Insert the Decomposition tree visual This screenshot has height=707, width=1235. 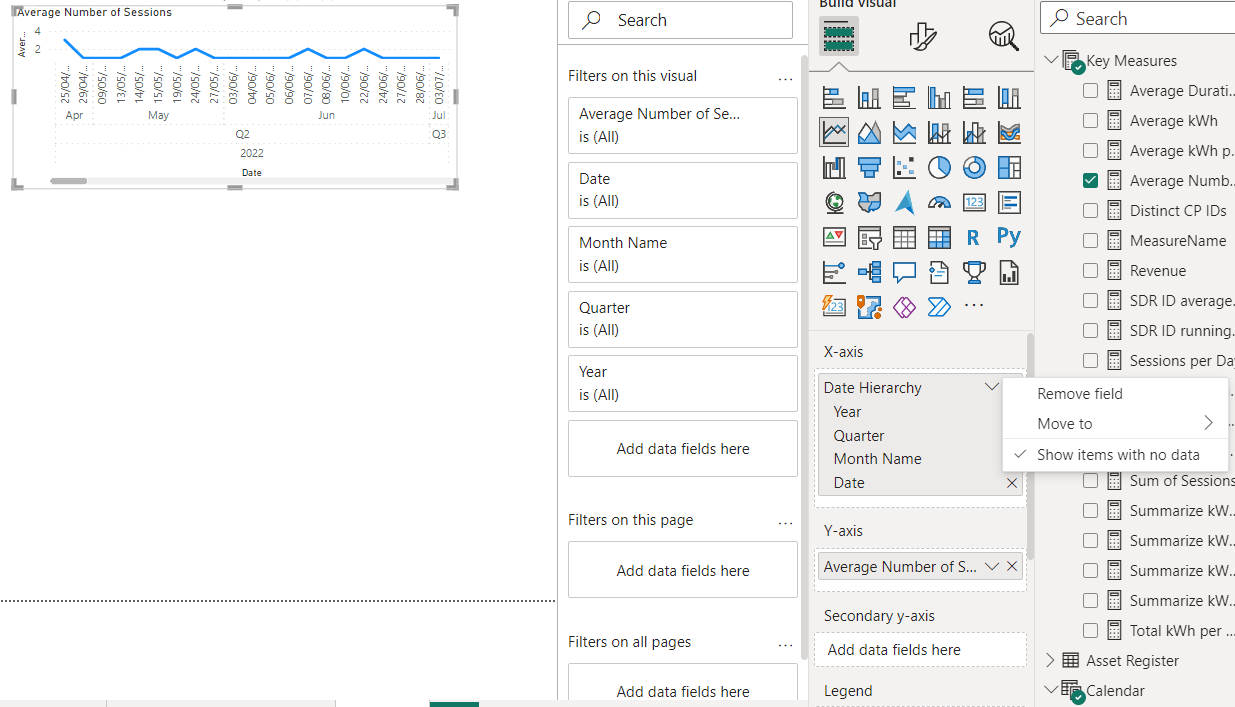pos(869,272)
